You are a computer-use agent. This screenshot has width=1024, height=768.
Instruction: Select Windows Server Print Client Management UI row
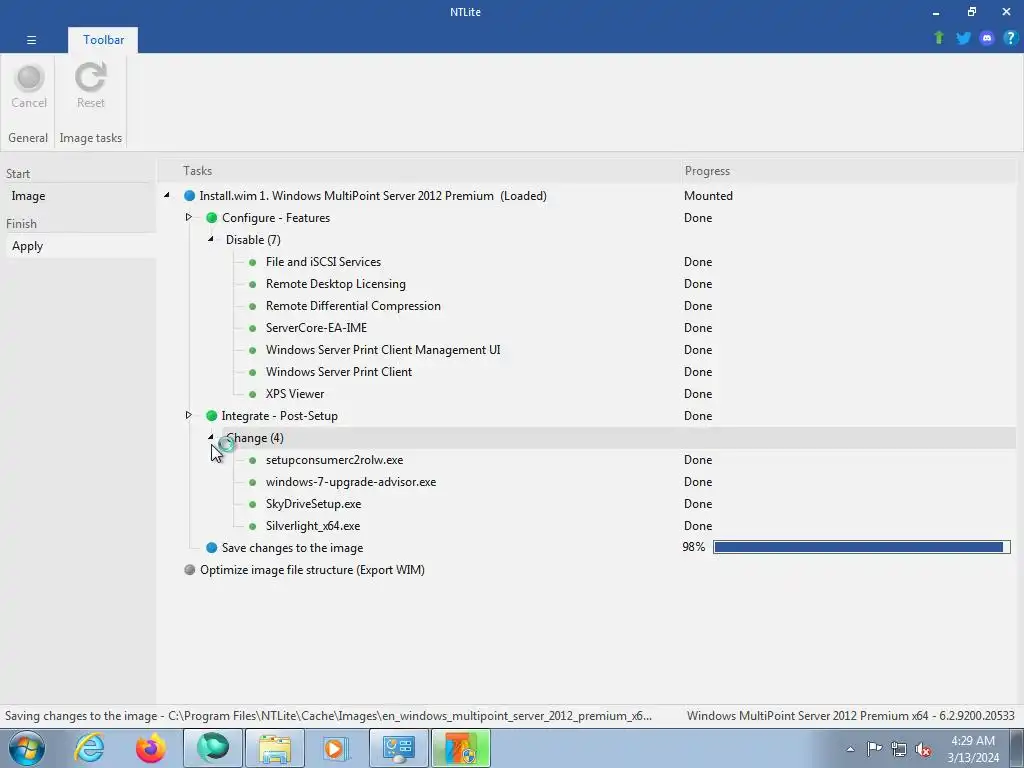588,350
